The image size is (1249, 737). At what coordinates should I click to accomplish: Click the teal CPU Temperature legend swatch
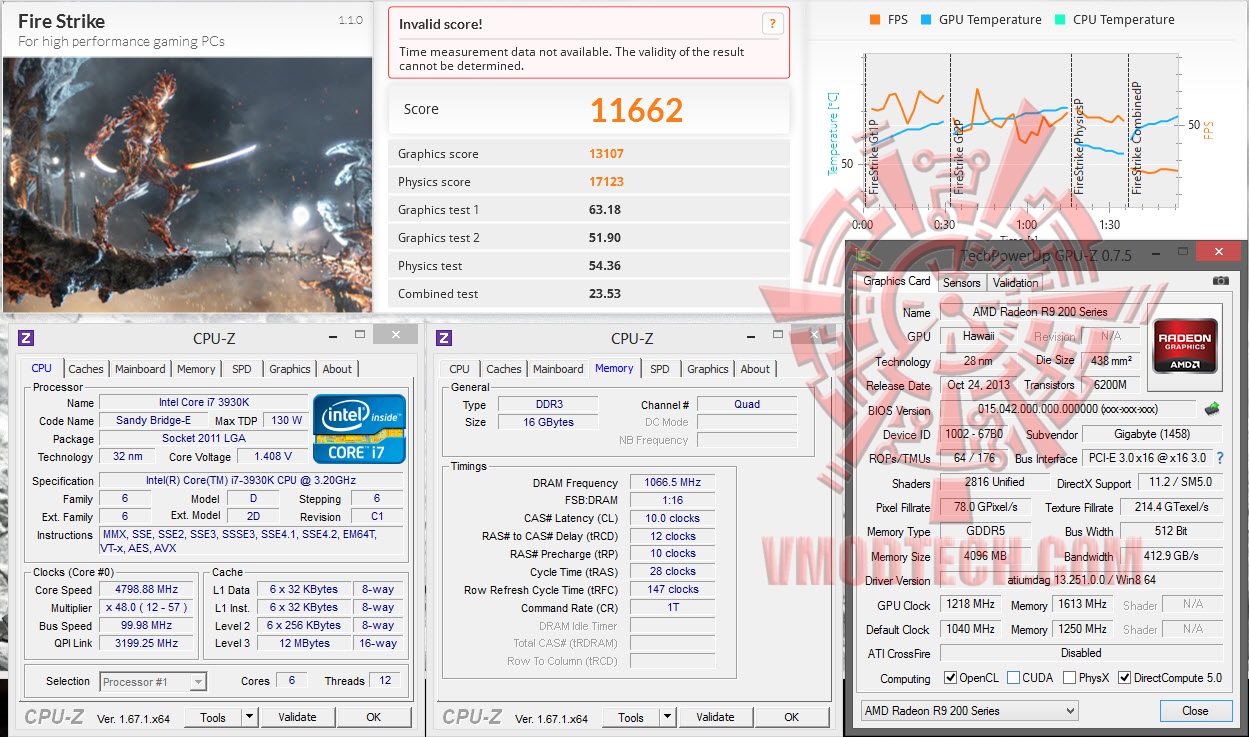[1061, 19]
